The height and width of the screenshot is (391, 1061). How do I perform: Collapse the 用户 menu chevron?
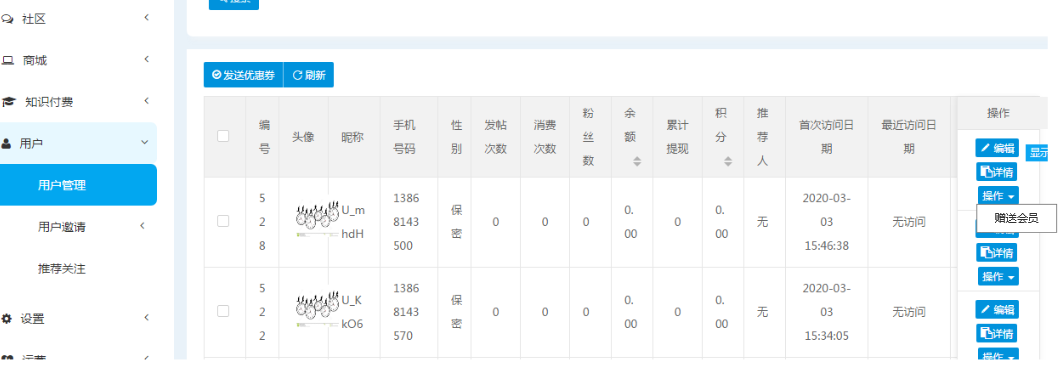(x=144, y=143)
